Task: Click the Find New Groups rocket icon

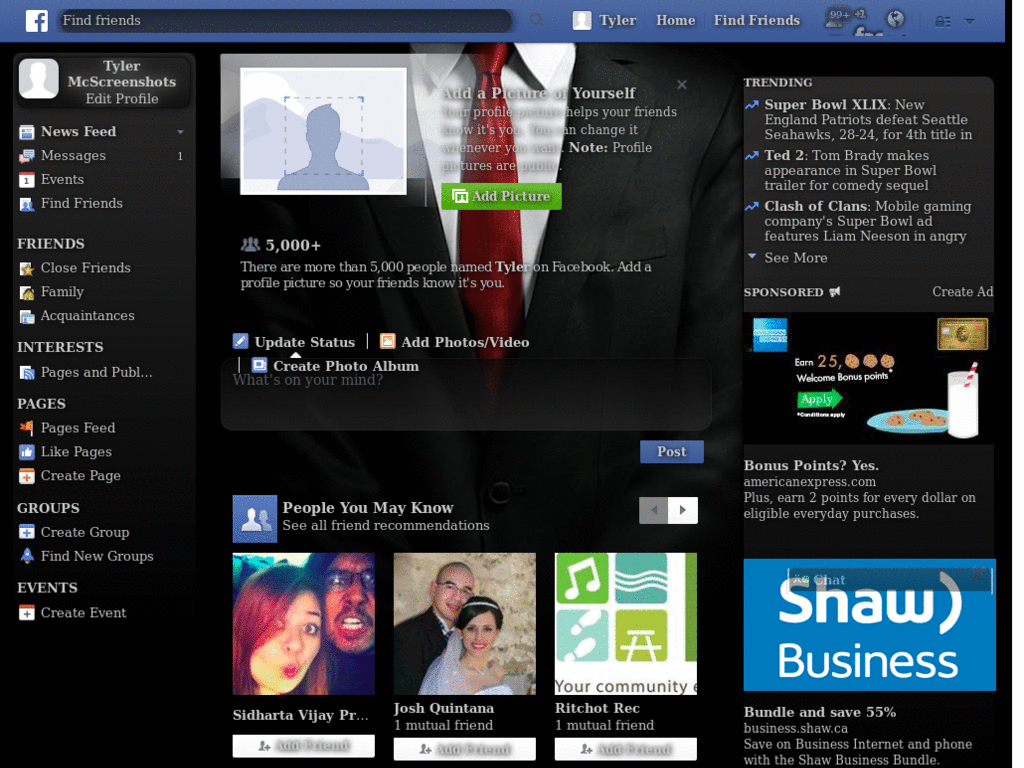Action: pyautogui.click(x=27, y=556)
